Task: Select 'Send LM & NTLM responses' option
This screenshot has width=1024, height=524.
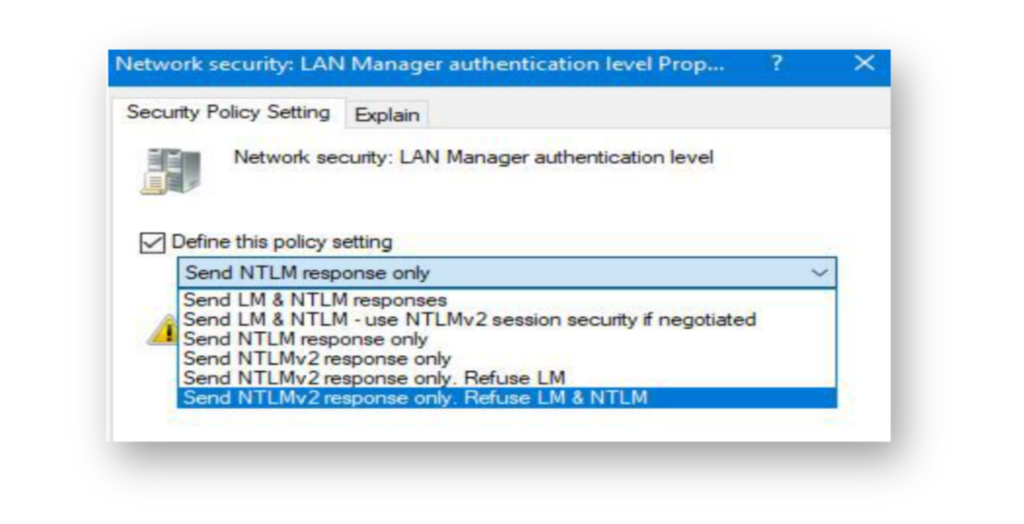Action: pos(507,300)
